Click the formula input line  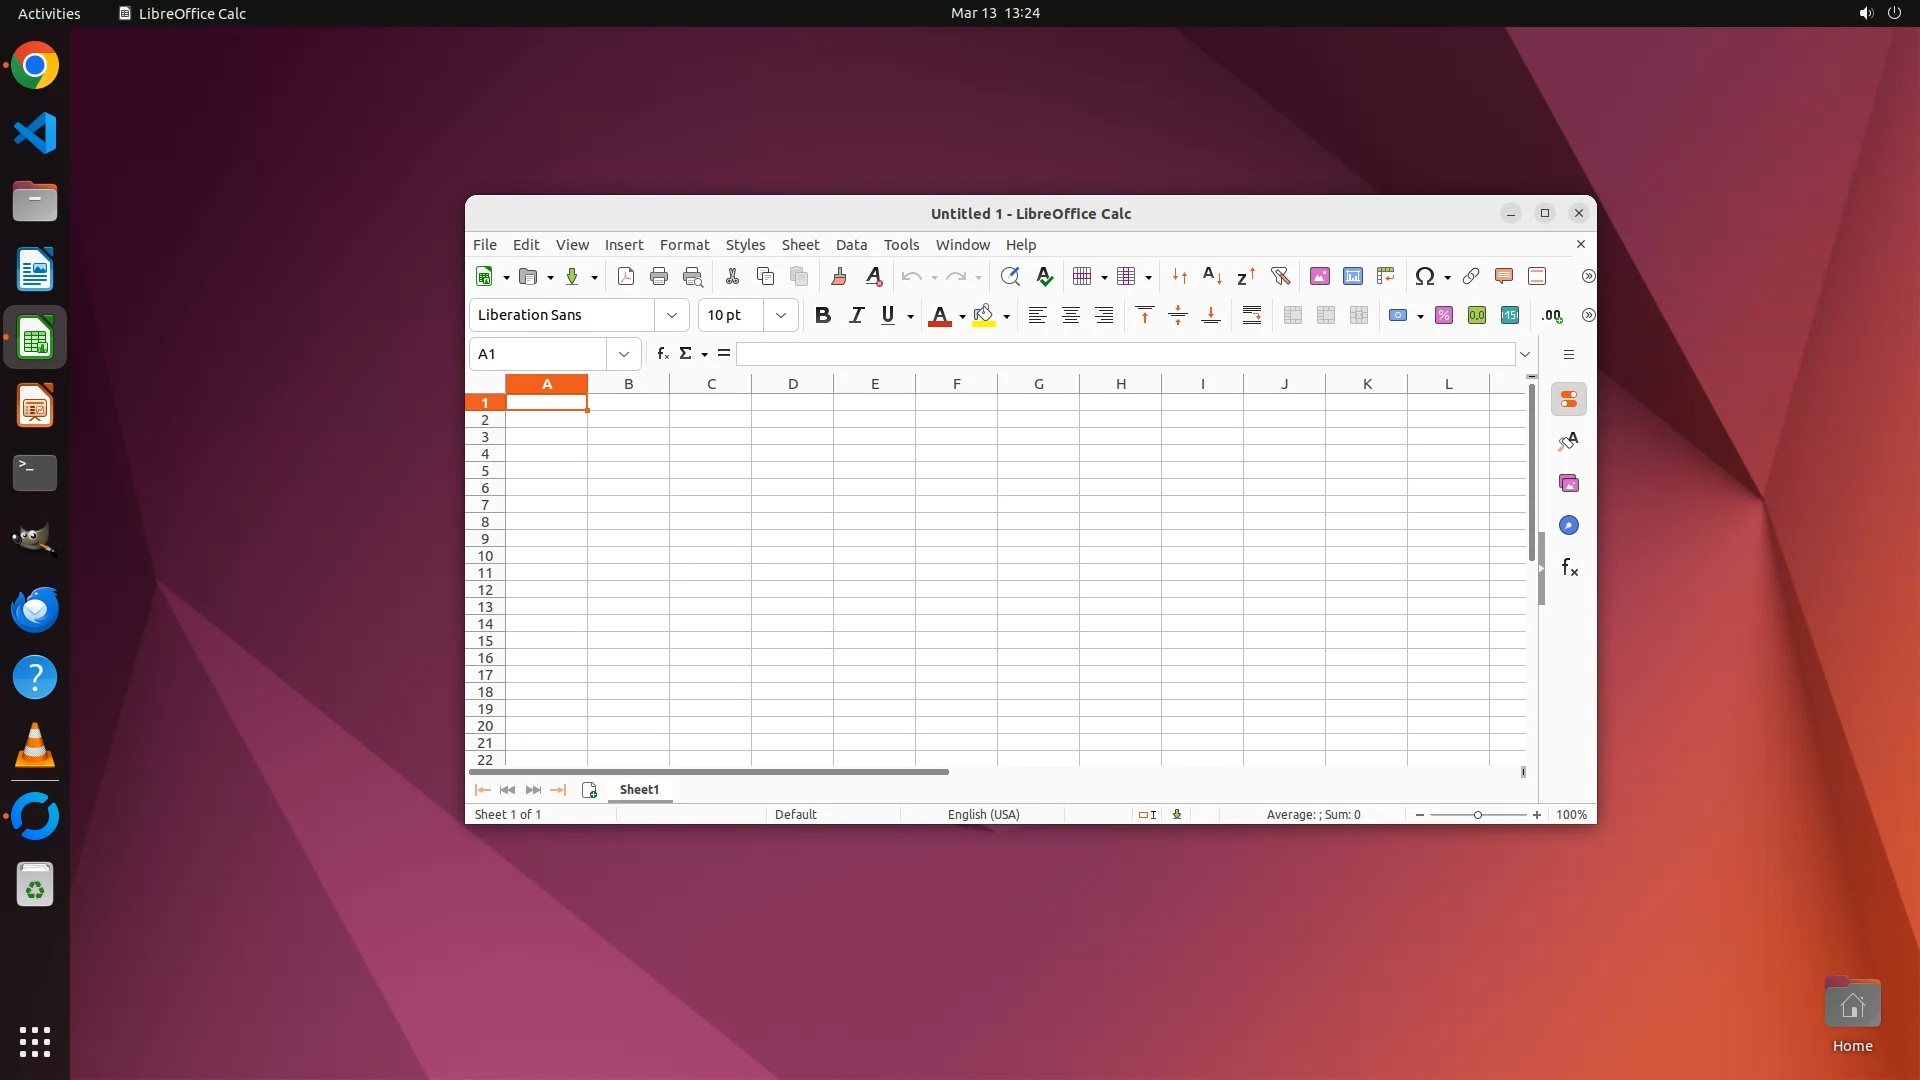1125,354
